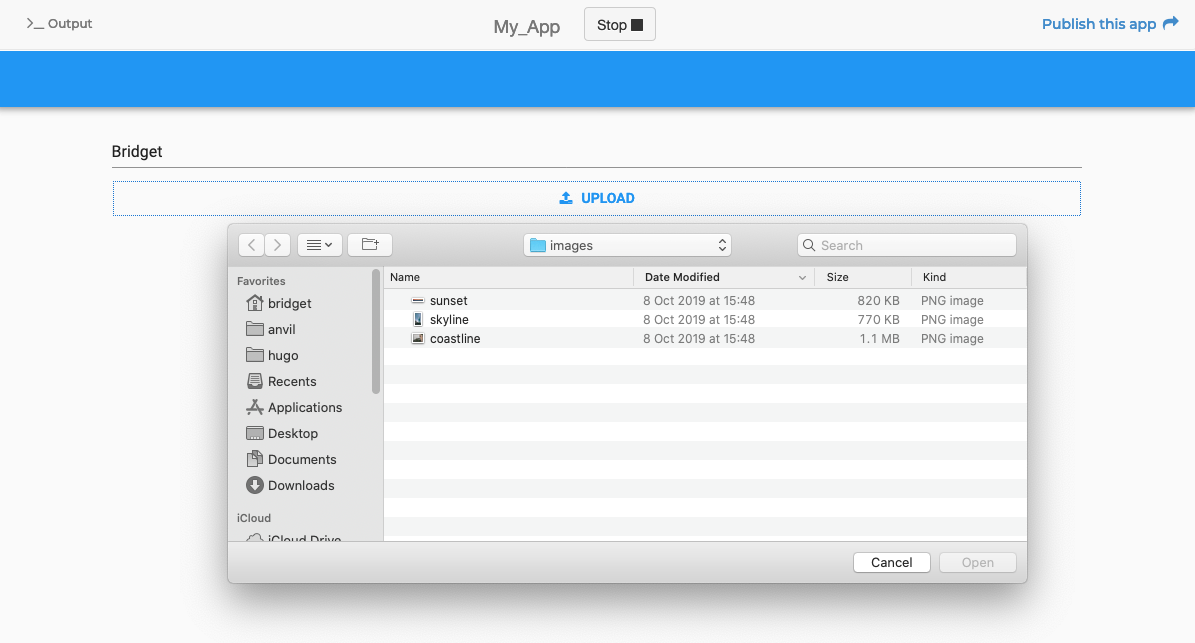The image size is (1195, 643).
Task: Click the back navigation arrow
Action: tap(251, 244)
